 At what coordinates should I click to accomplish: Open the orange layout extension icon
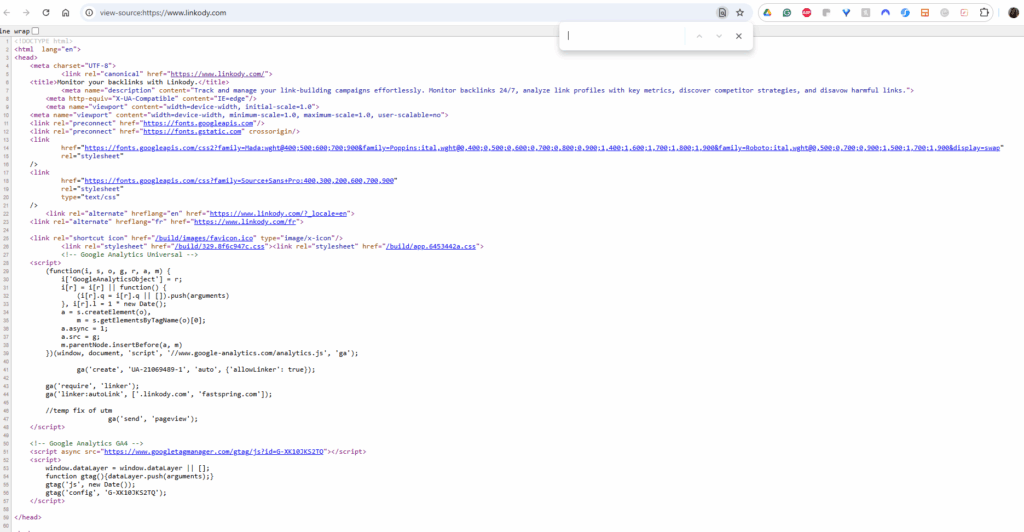point(925,12)
